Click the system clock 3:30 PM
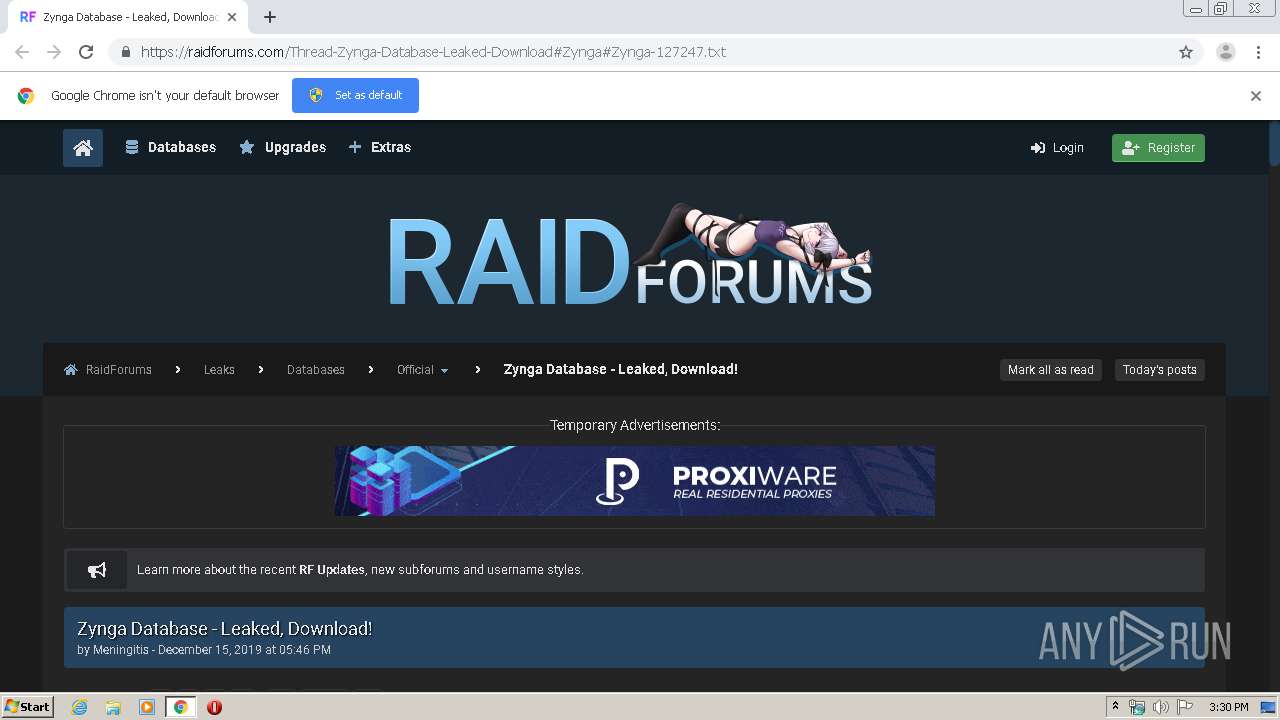 click(x=1229, y=707)
